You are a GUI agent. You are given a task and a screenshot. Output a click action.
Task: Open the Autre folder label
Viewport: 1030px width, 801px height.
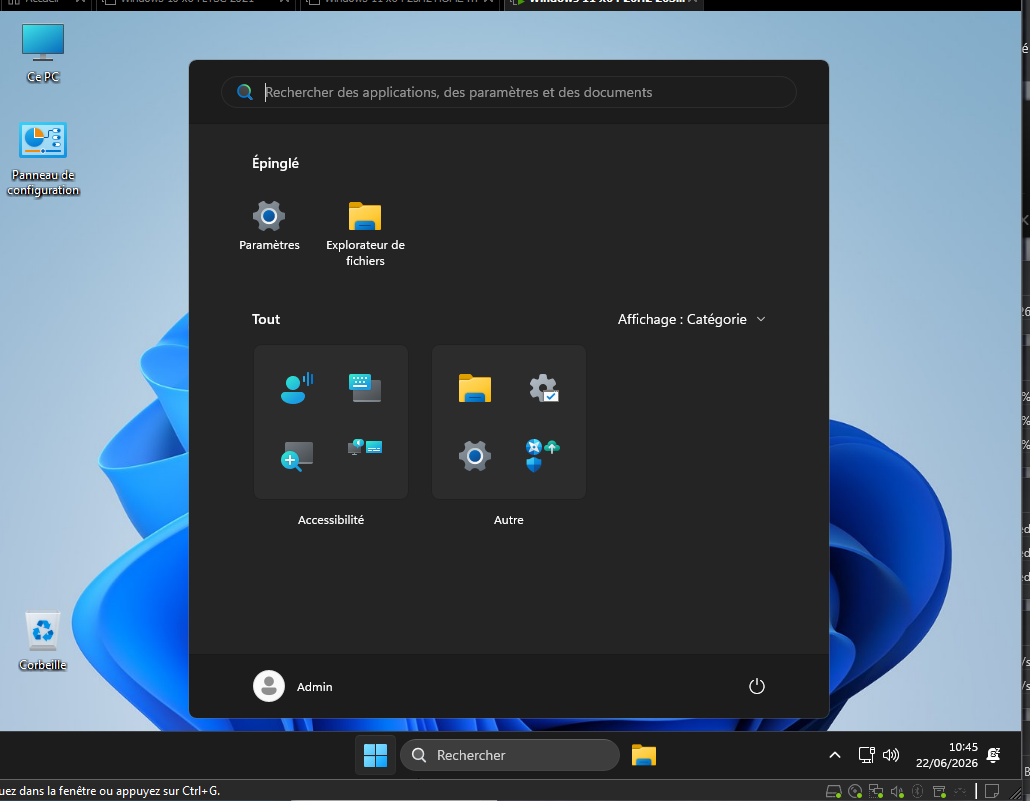508,520
